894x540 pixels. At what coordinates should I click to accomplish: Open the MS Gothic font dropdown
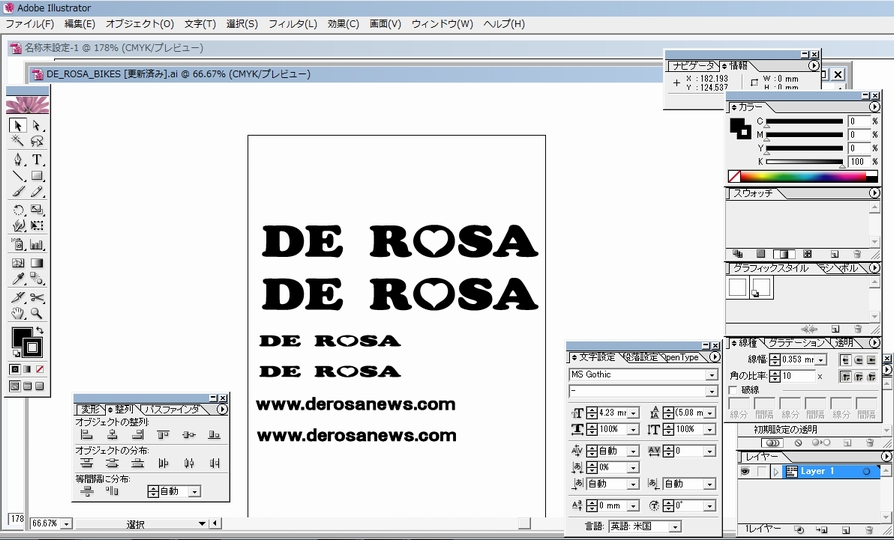(x=711, y=375)
